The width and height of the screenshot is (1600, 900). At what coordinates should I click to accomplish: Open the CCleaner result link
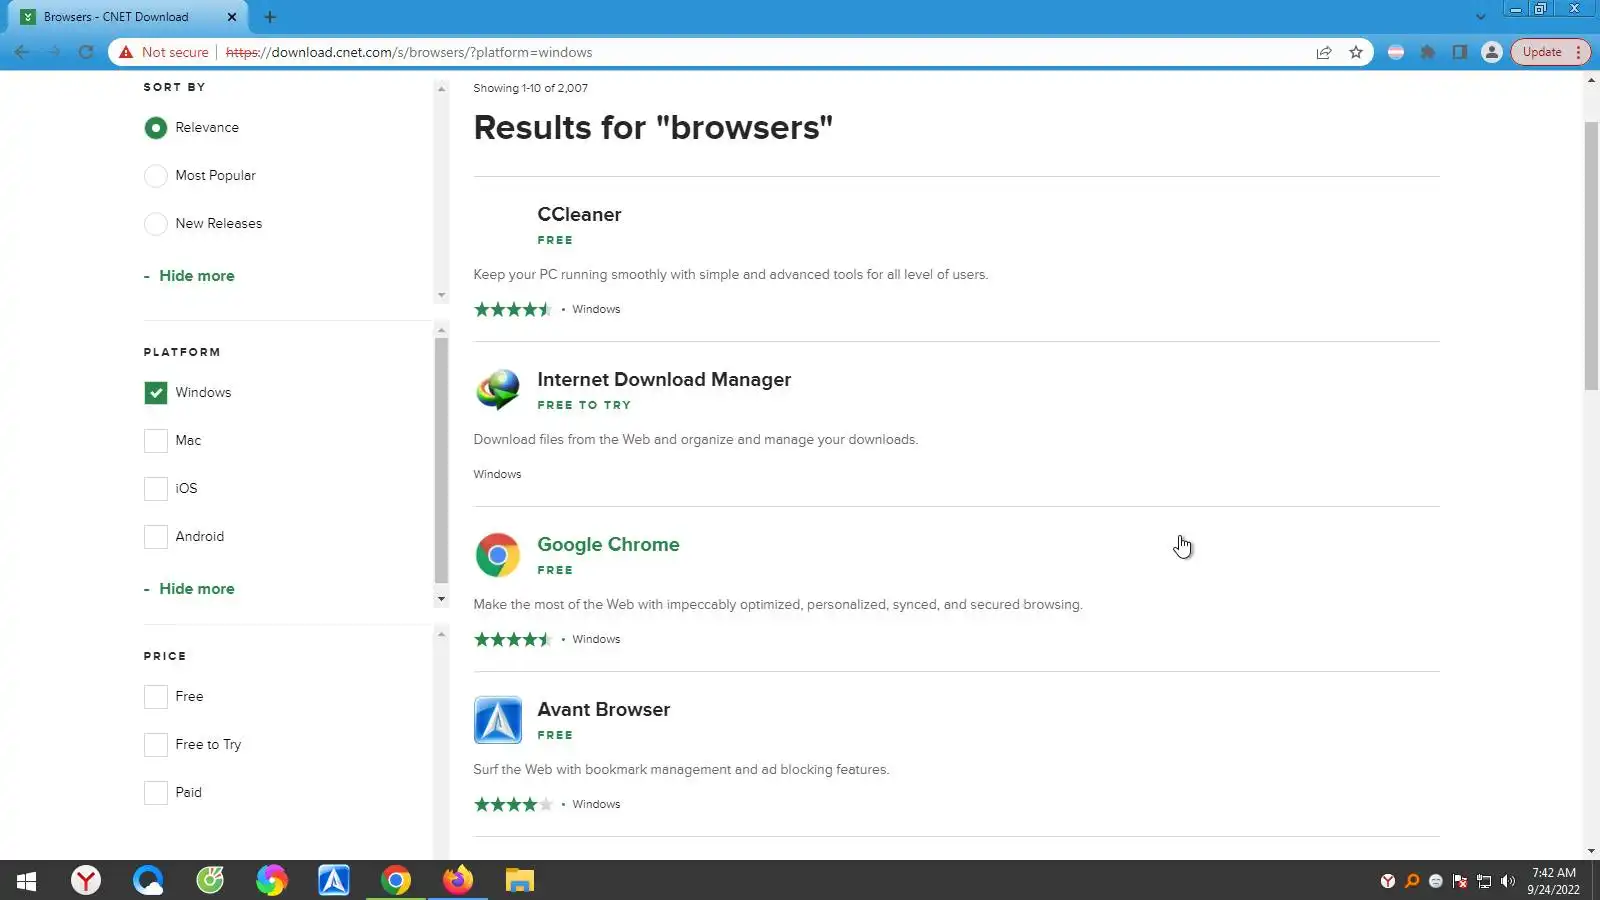pos(579,215)
